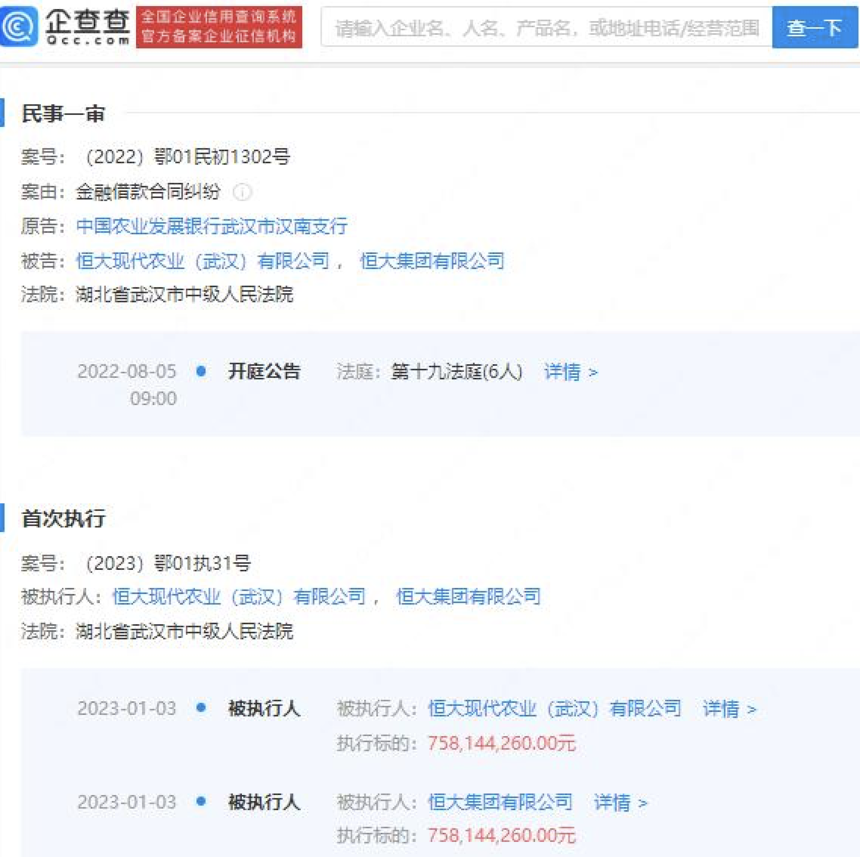Click the 全国企业信用查询系统 red banner
Viewport: 860px width, 857px height.
point(219,26)
